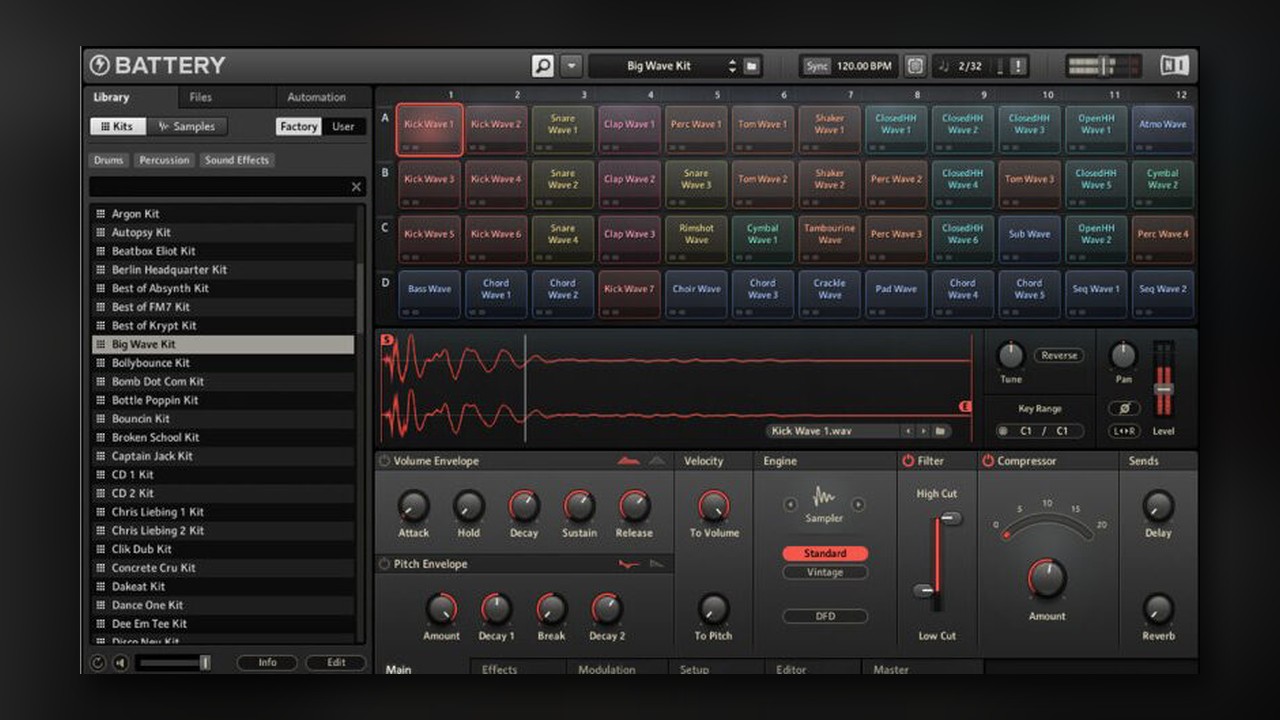
Task: Load next sample with right arrow
Action: pyautogui.click(x=923, y=431)
